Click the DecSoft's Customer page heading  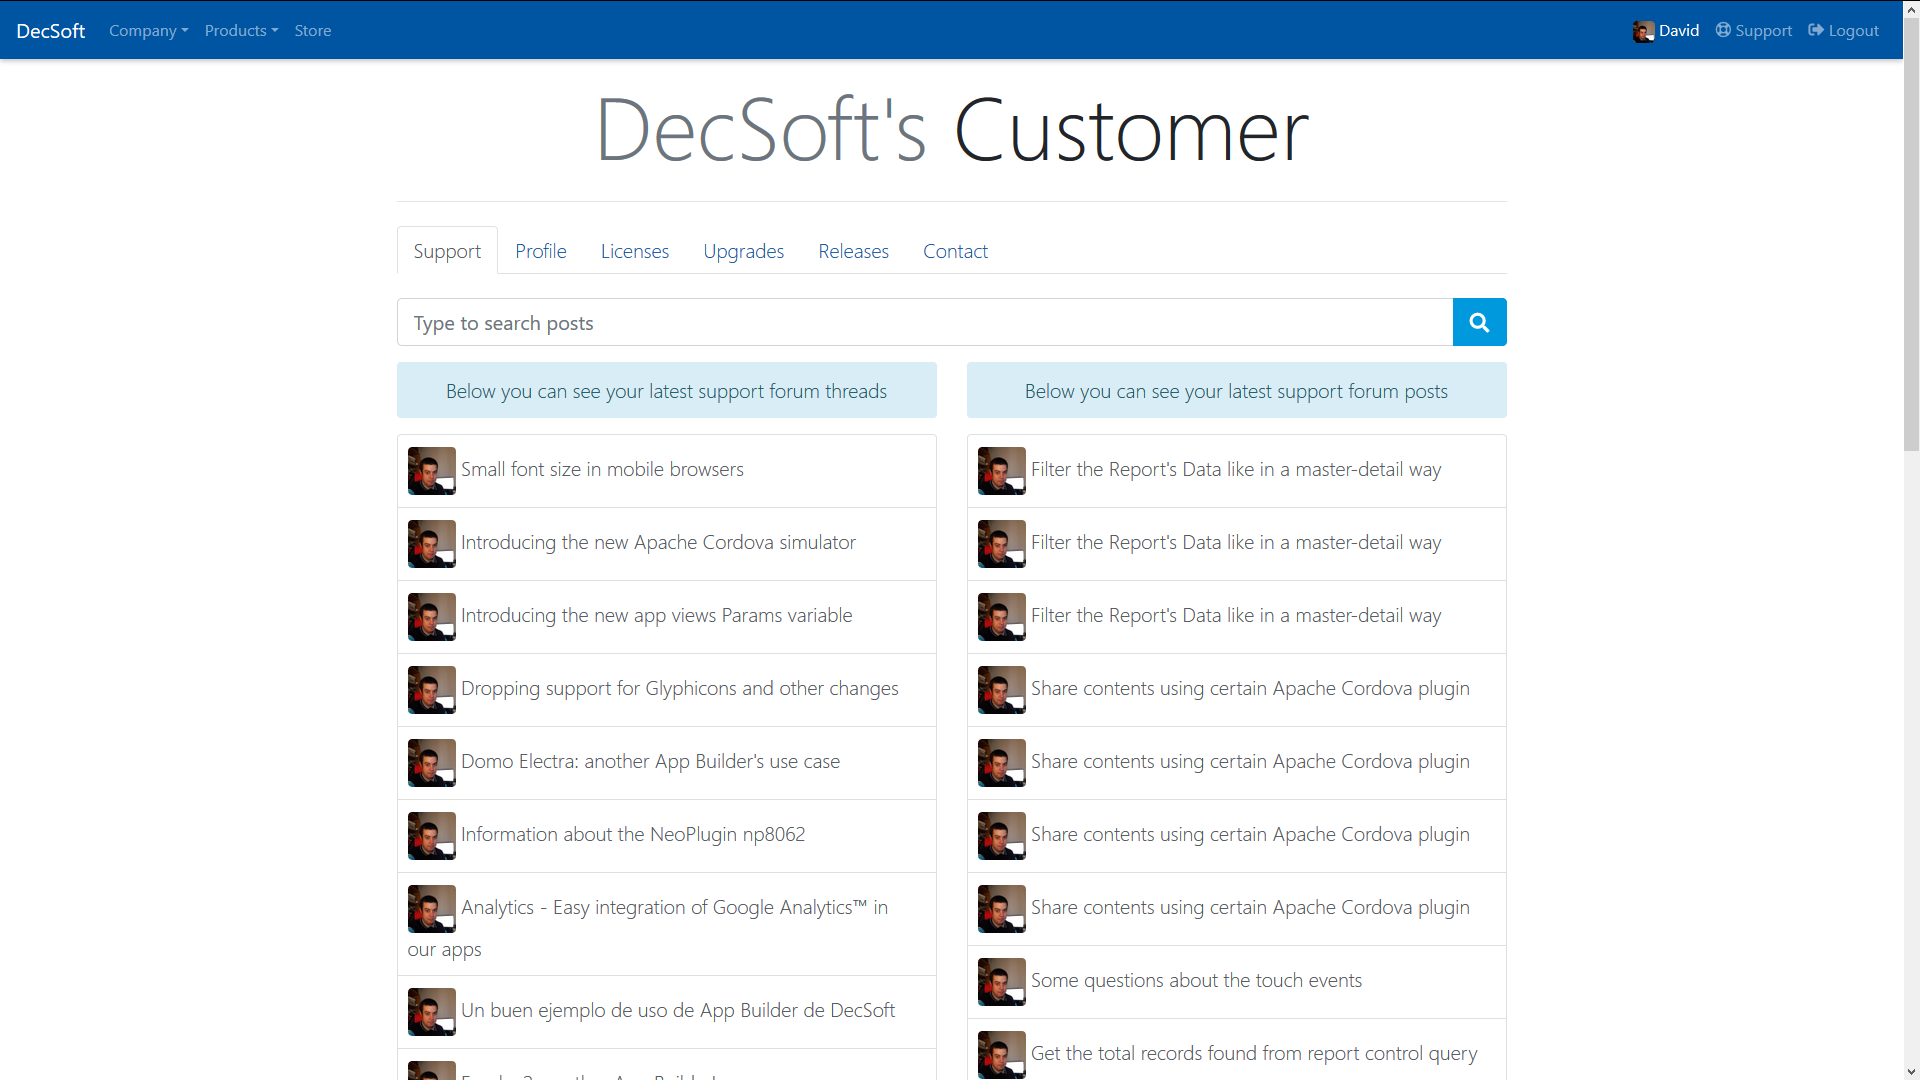point(952,130)
